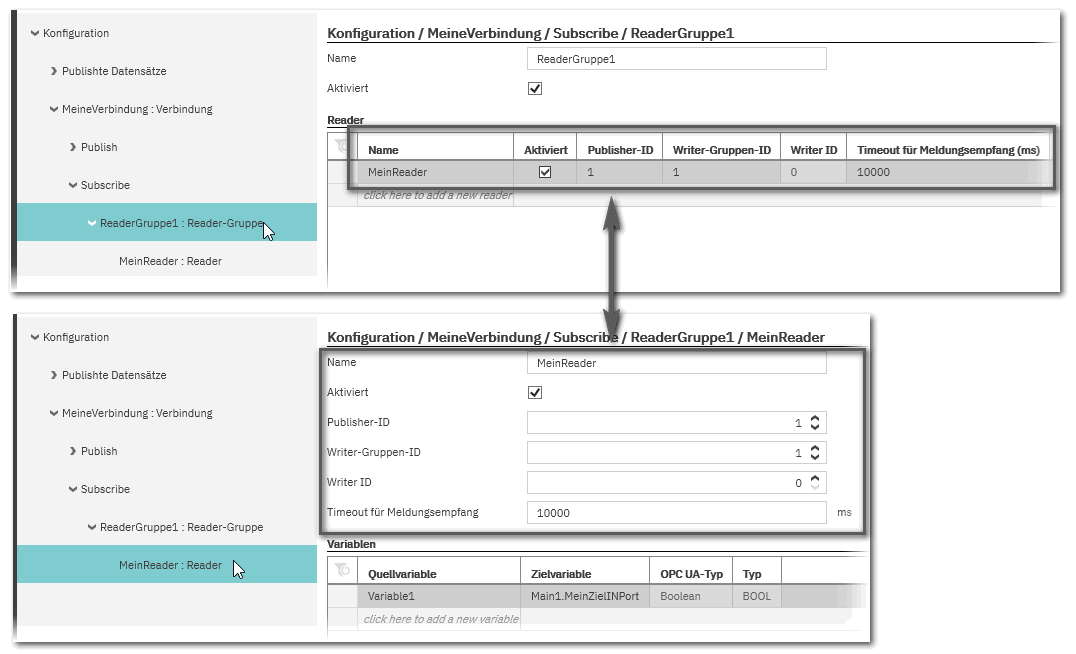Collapse the highlighted ReaderGruppe1 : Reader-Gruppe node
Image resolution: width=1076 pixels, height=654 pixels.
click(91, 223)
